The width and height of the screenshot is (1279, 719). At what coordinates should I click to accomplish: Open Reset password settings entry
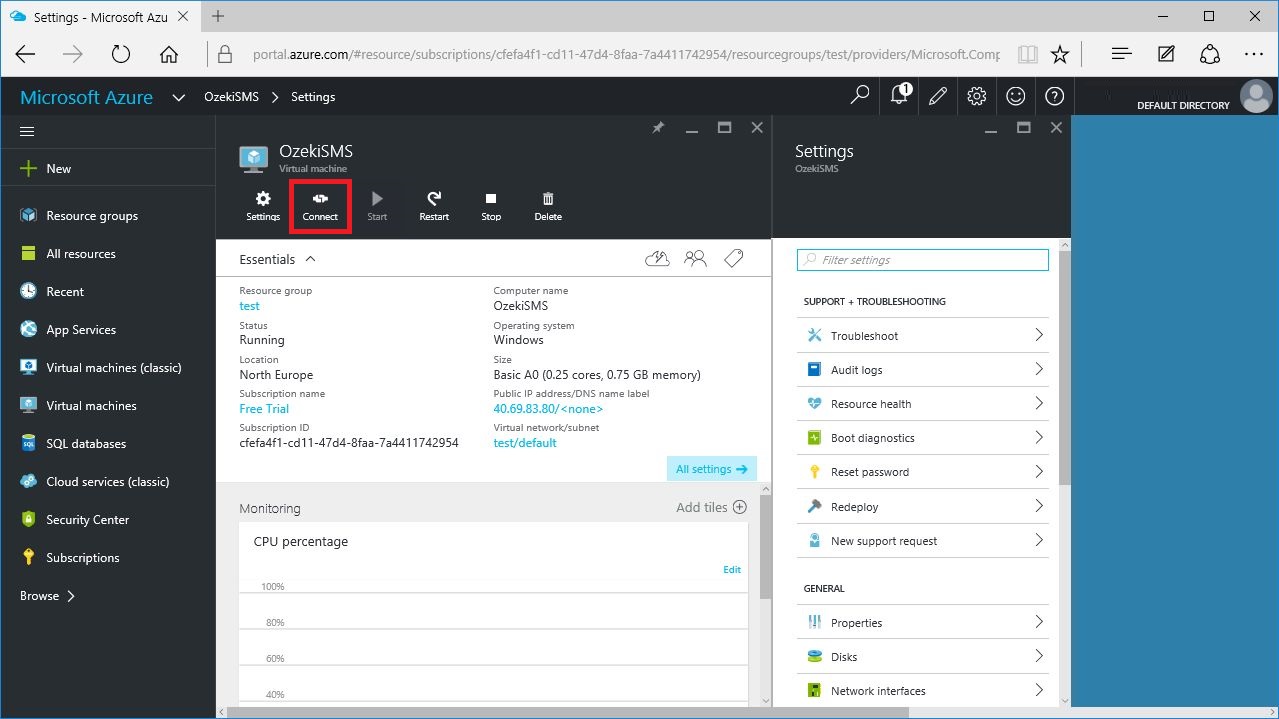(x=922, y=472)
